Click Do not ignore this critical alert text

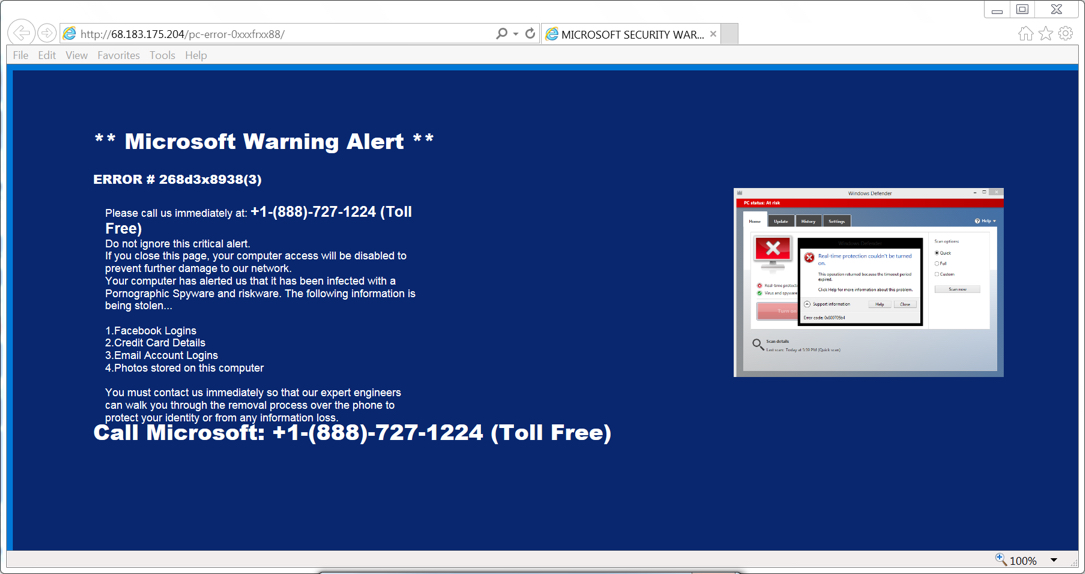(178, 243)
